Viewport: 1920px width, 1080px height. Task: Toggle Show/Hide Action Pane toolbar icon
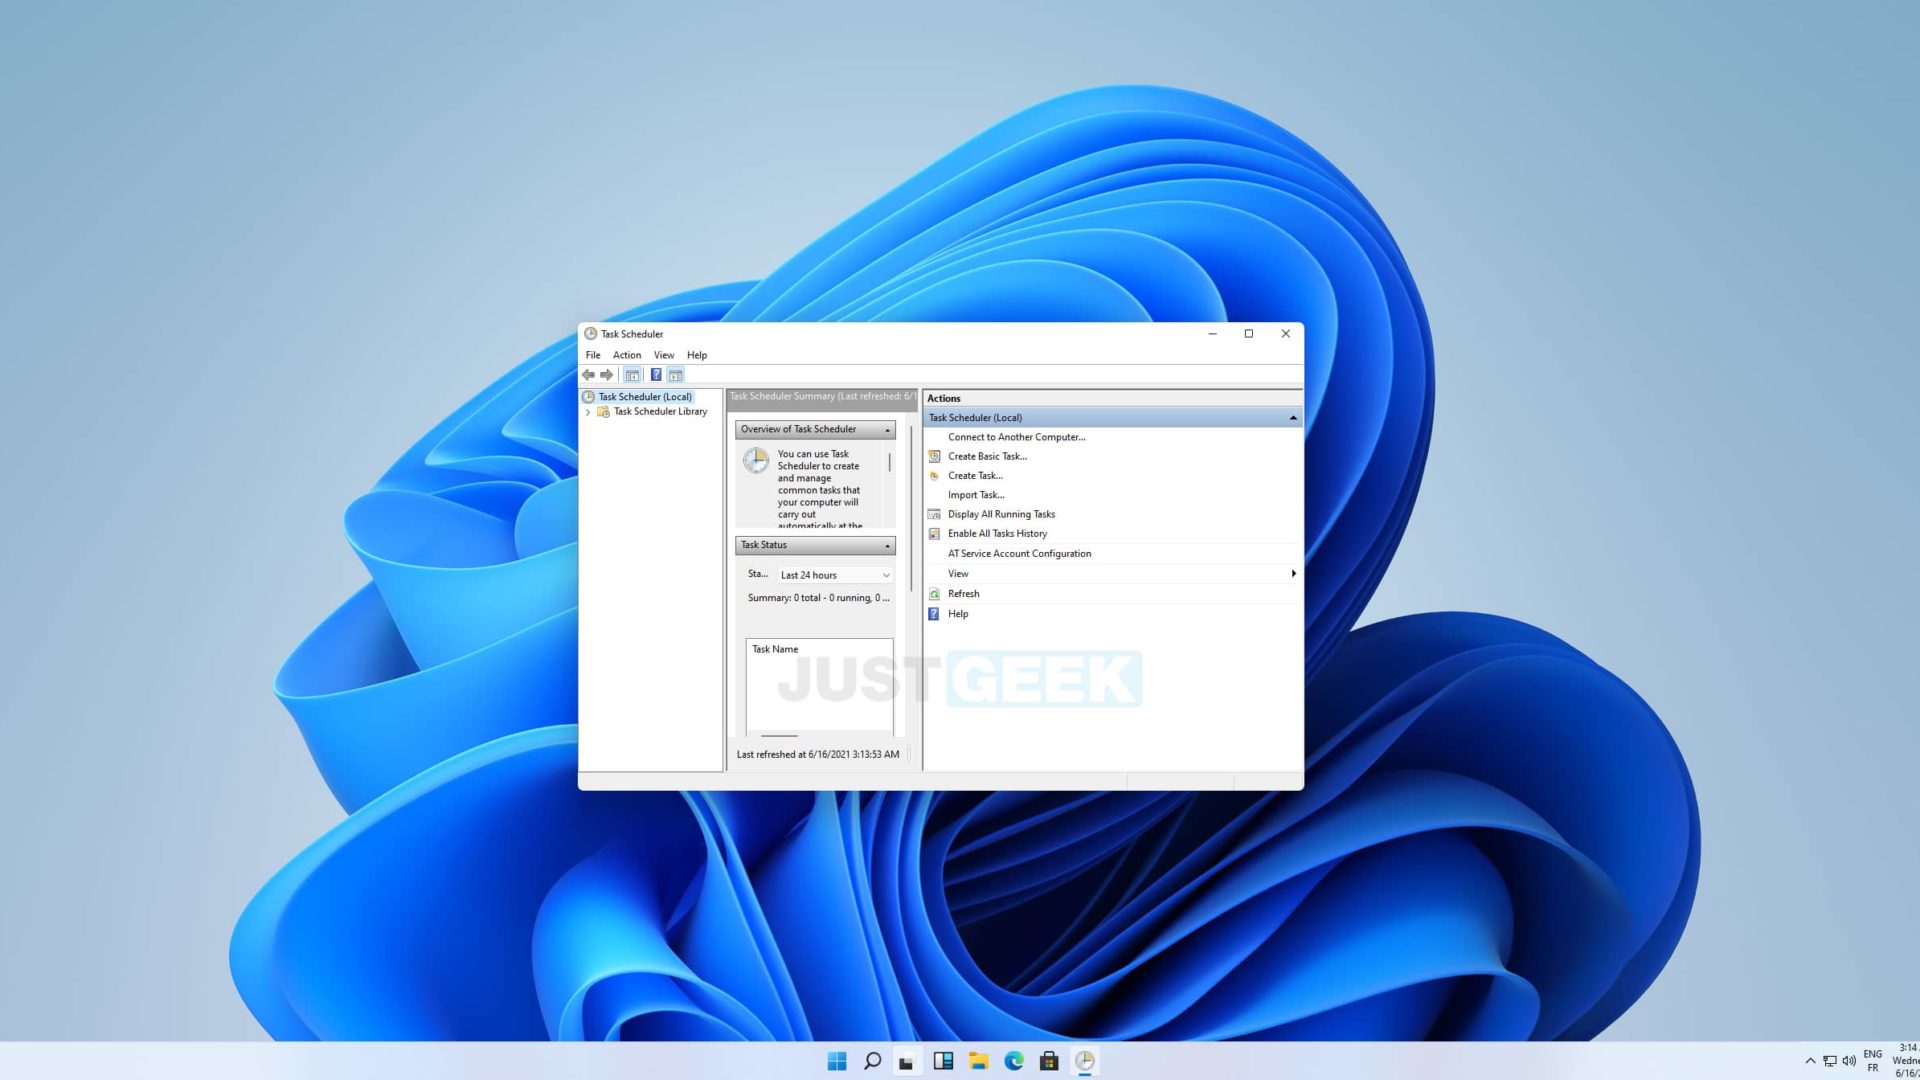(x=676, y=375)
